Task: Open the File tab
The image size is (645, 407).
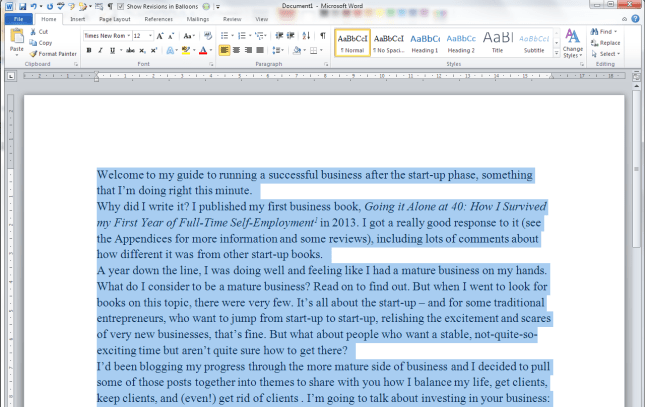Action: click(x=19, y=19)
